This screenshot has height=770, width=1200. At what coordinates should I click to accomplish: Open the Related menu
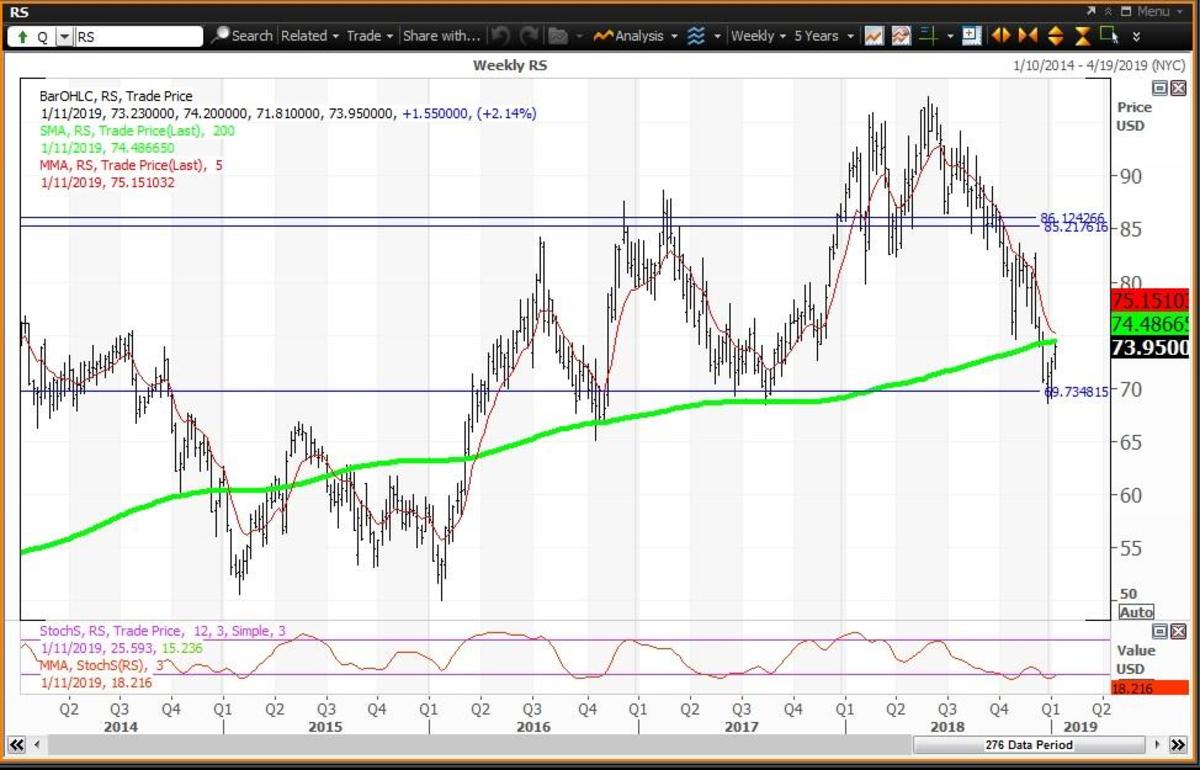[310, 36]
